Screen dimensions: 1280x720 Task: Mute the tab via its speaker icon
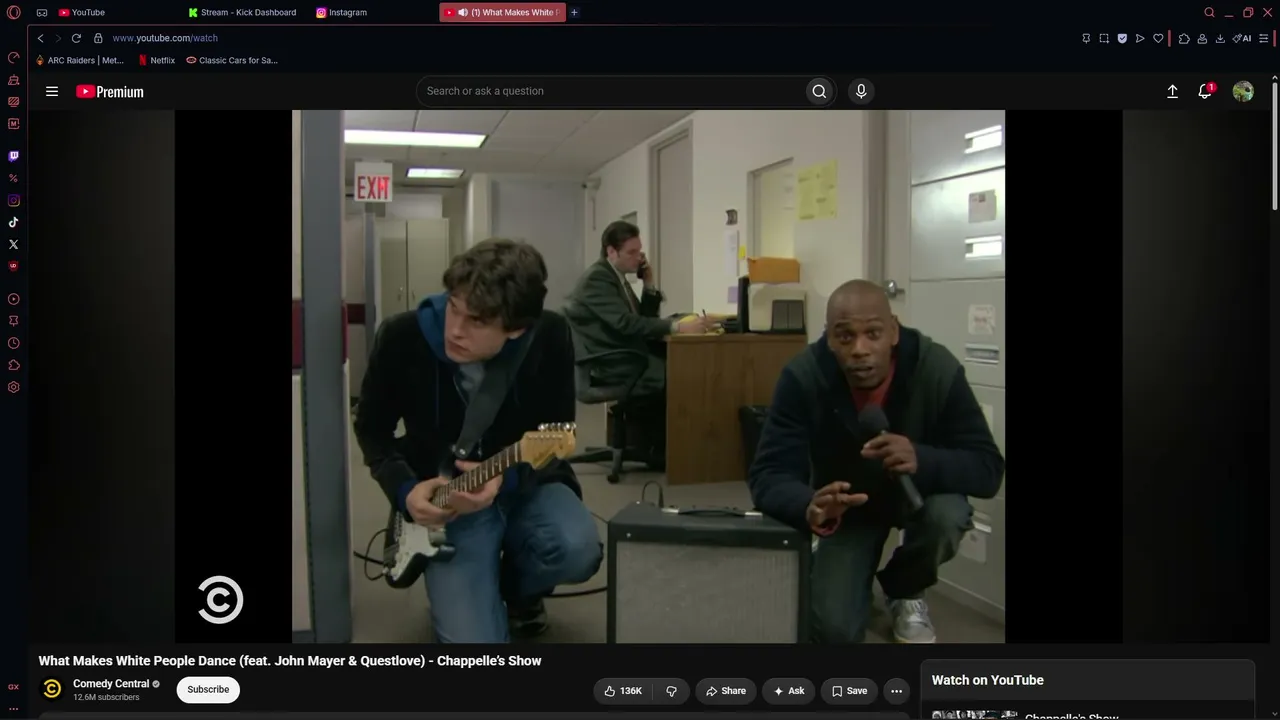pos(462,12)
